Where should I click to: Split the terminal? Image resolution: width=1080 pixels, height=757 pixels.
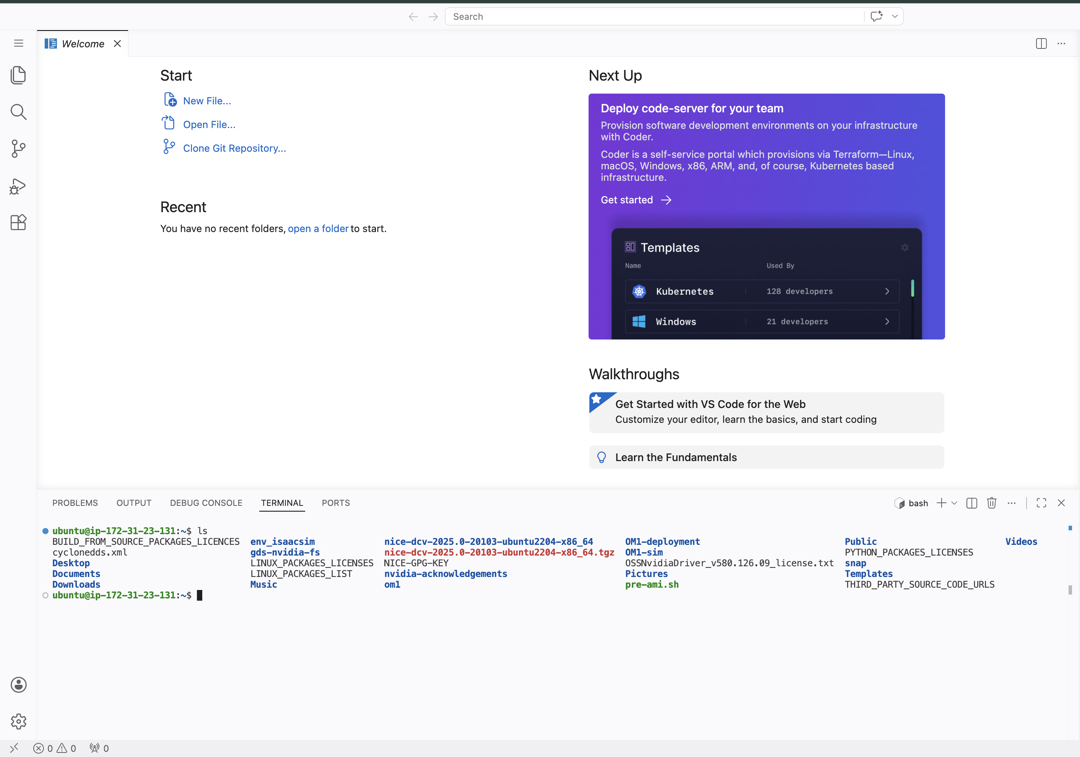pos(972,503)
